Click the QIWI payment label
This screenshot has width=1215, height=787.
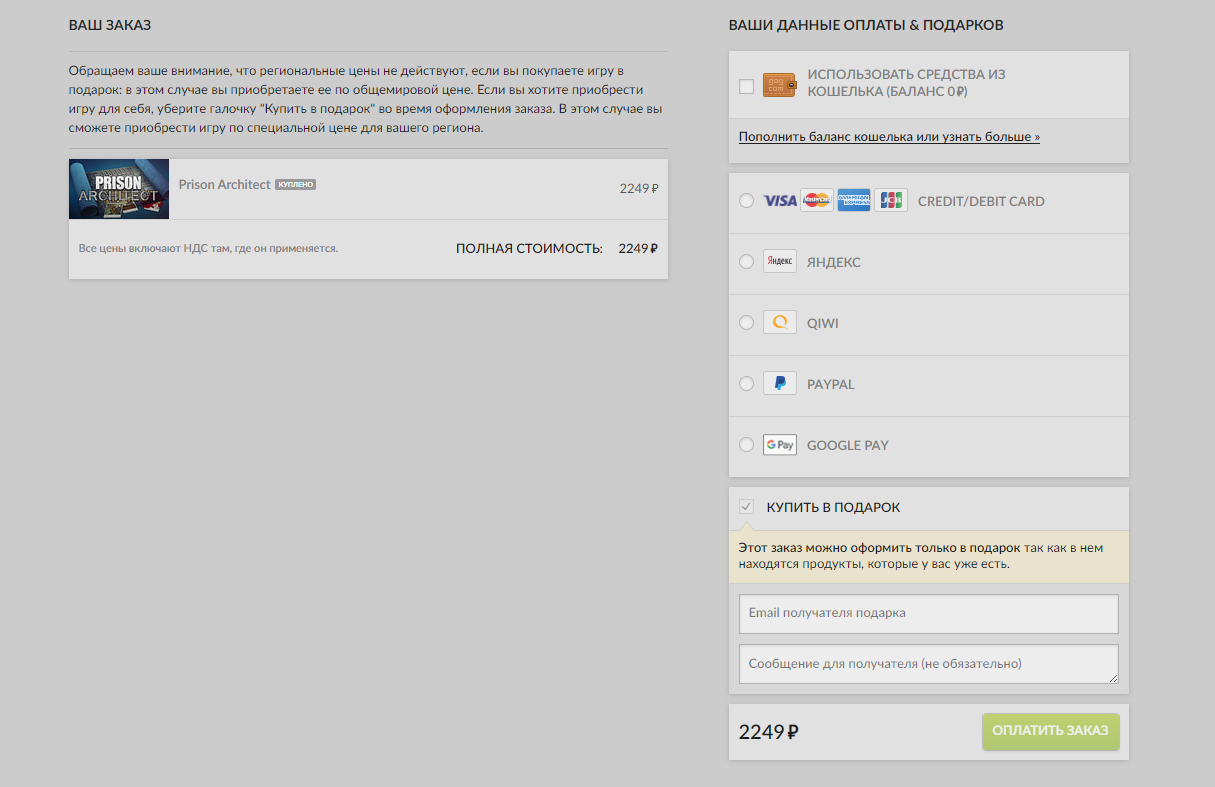click(x=823, y=324)
